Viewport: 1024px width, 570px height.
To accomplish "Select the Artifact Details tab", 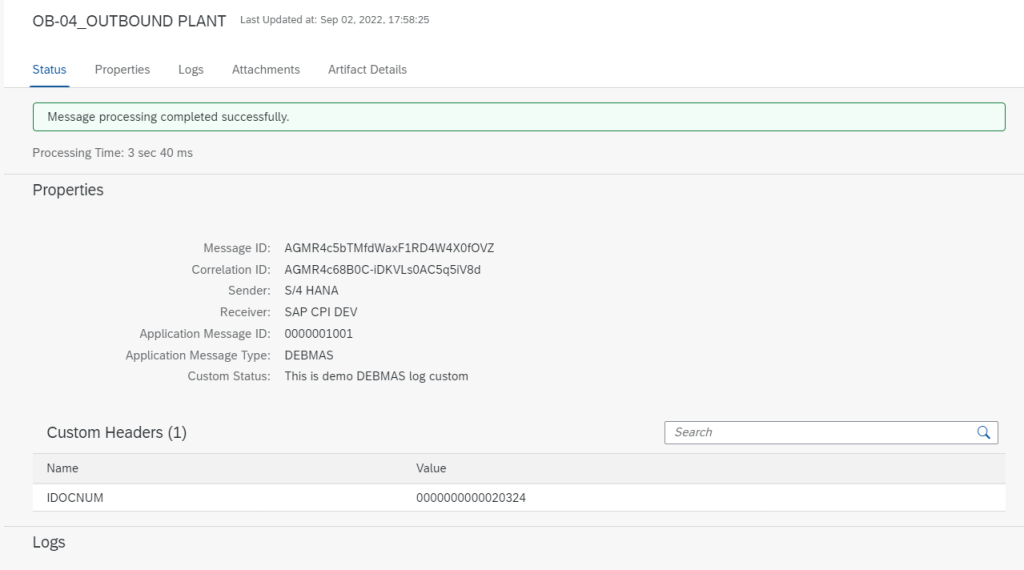I will pyautogui.click(x=367, y=70).
